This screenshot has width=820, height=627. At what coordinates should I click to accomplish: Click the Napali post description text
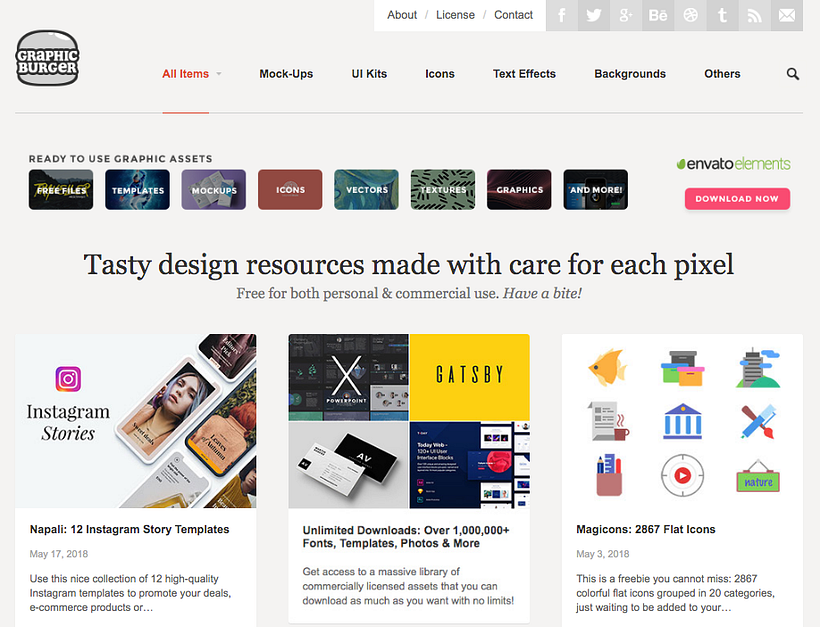(x=130, y=593)
